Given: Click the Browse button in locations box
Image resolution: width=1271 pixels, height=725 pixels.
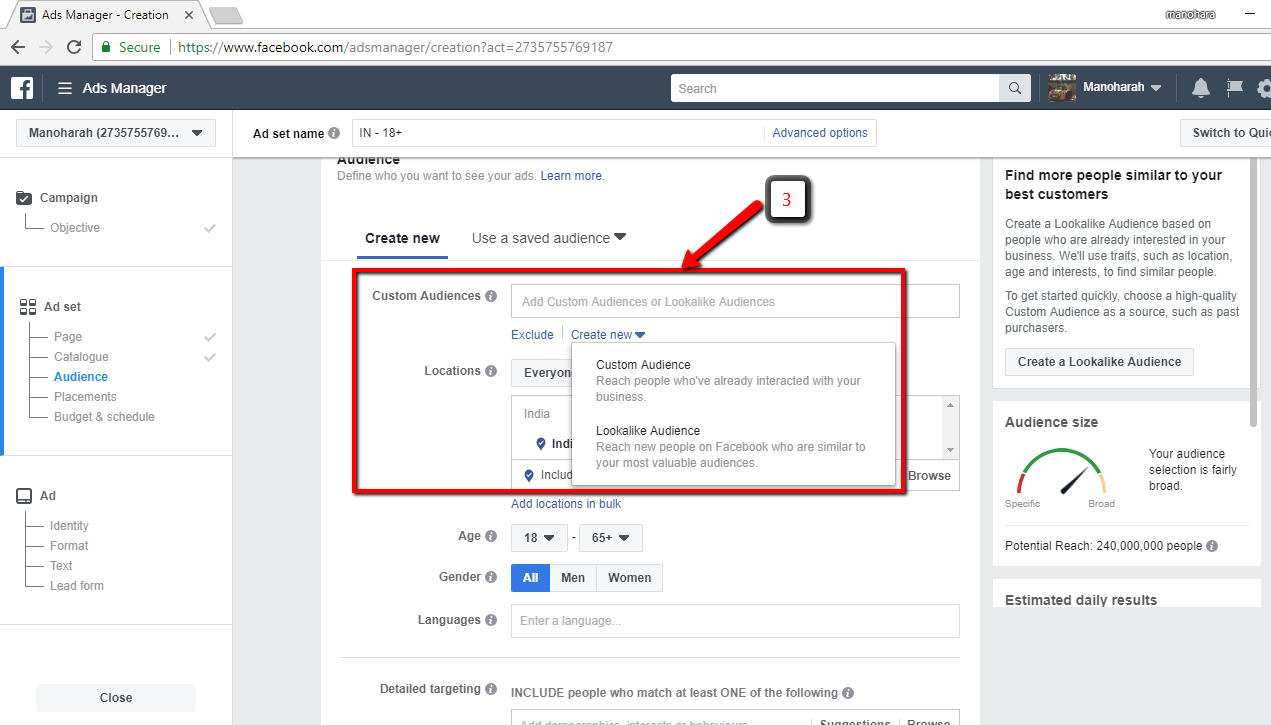Looking at the screenshot, I should pyautogui.click(x=929, y=476).
